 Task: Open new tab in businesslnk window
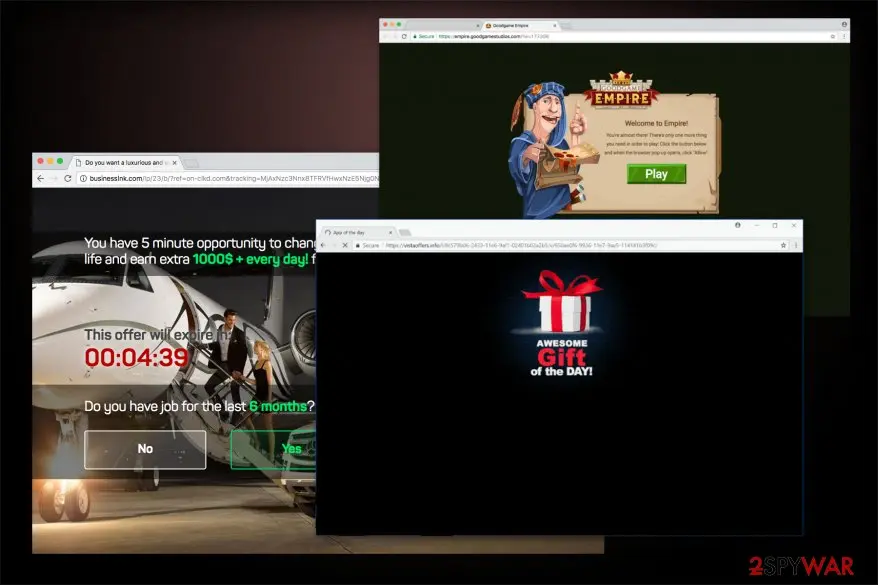tap(192, 163)
